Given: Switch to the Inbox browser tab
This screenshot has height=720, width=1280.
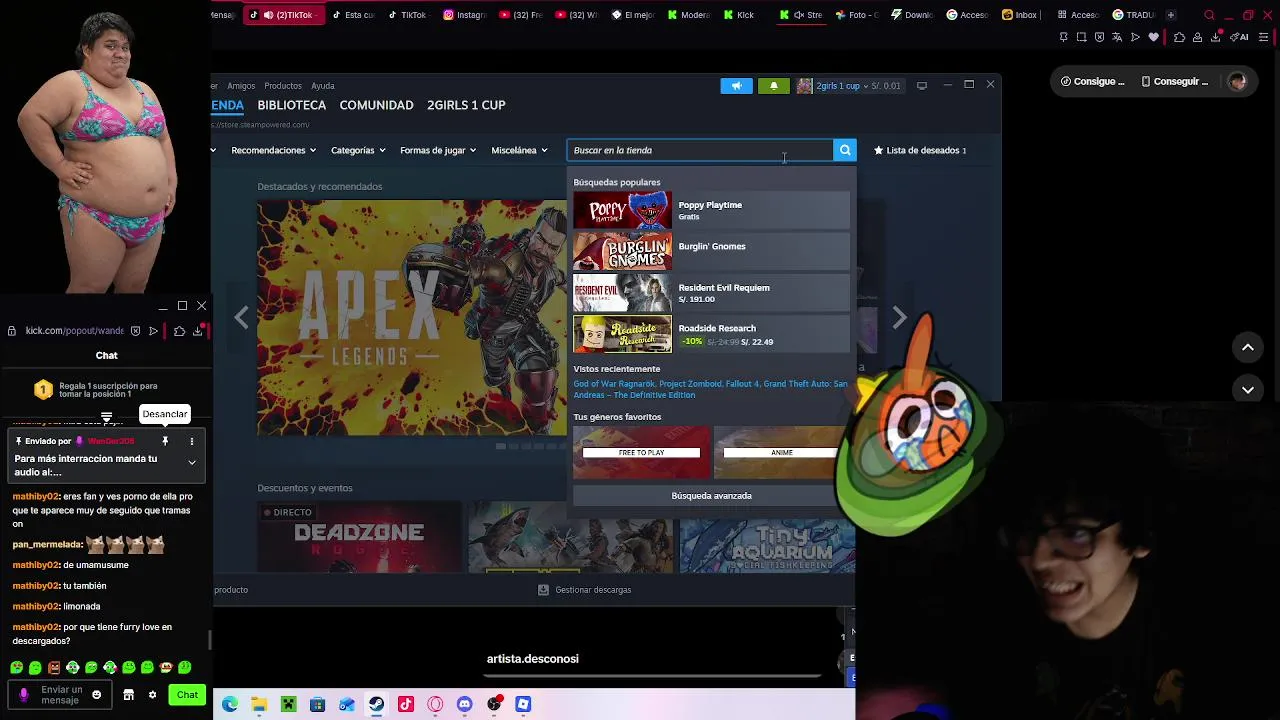Looking at the screenshot, I should coord(1020,15).
